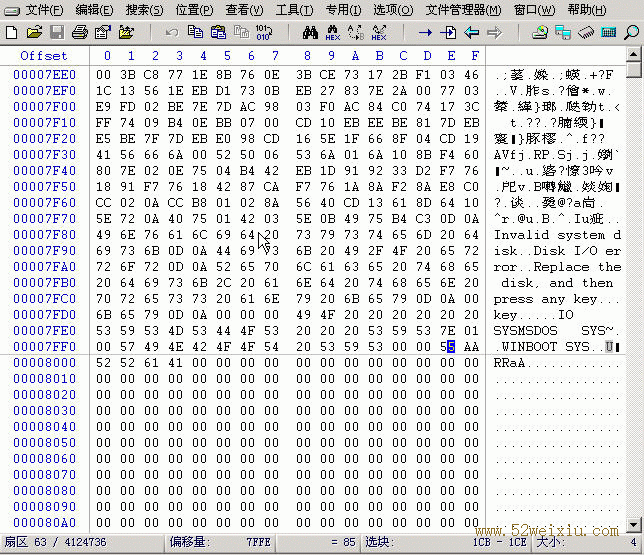Image resolution: width=644 pixels, height=555 pixels.
Task: Click column header F in the hex header
Action: 475,56
